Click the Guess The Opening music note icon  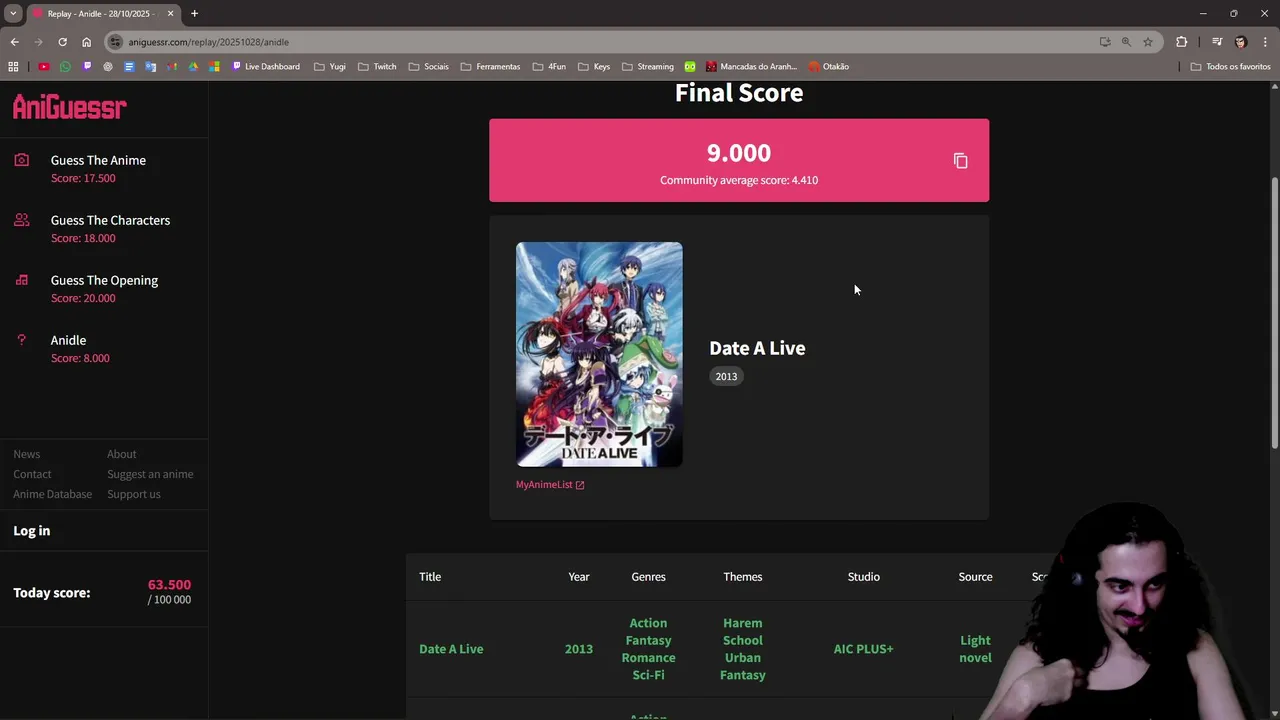21,280
